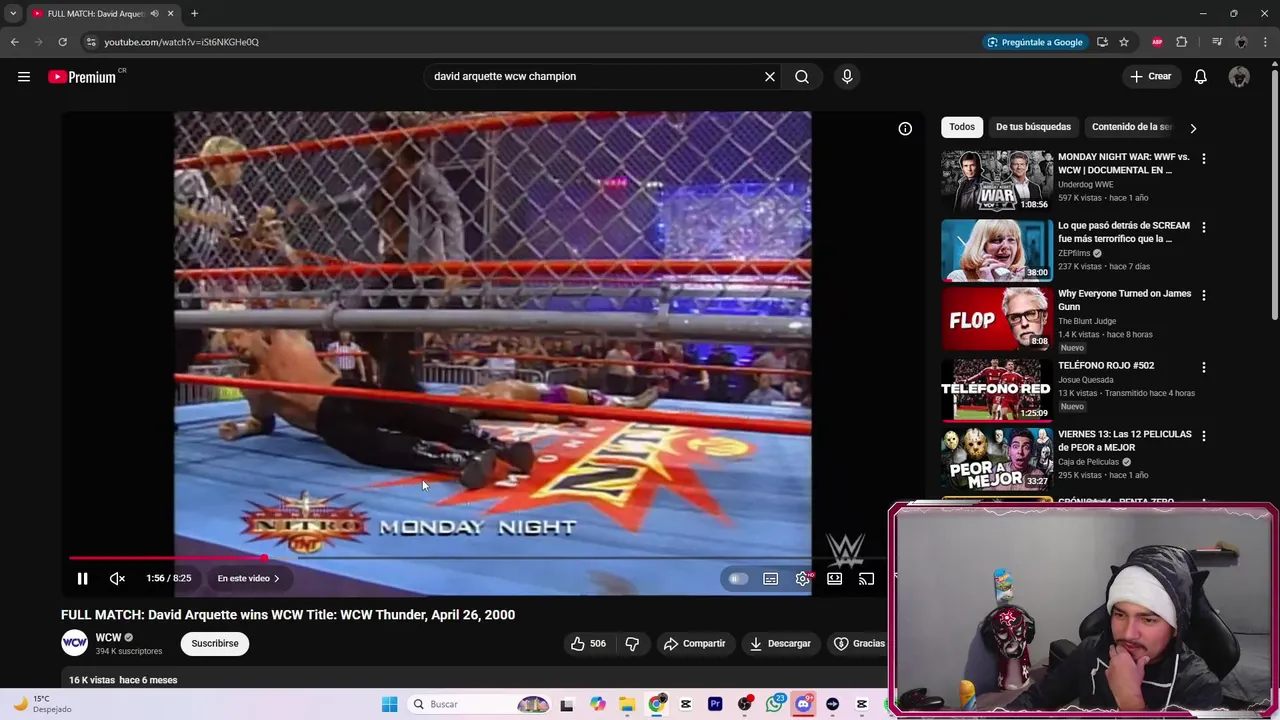Viewport: 1280px width, 720px height.
Task: View site information icon in address bar
Action: (x=91, y=42)
